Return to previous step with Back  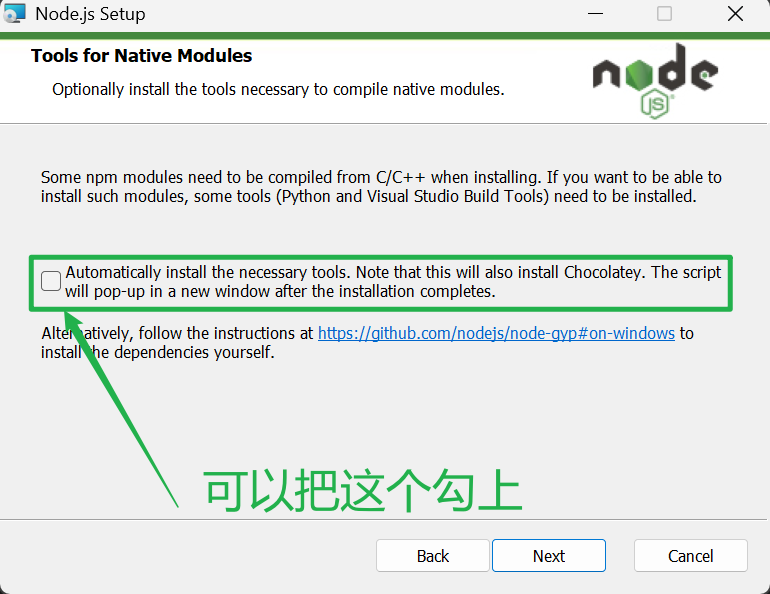pos(433,556)
